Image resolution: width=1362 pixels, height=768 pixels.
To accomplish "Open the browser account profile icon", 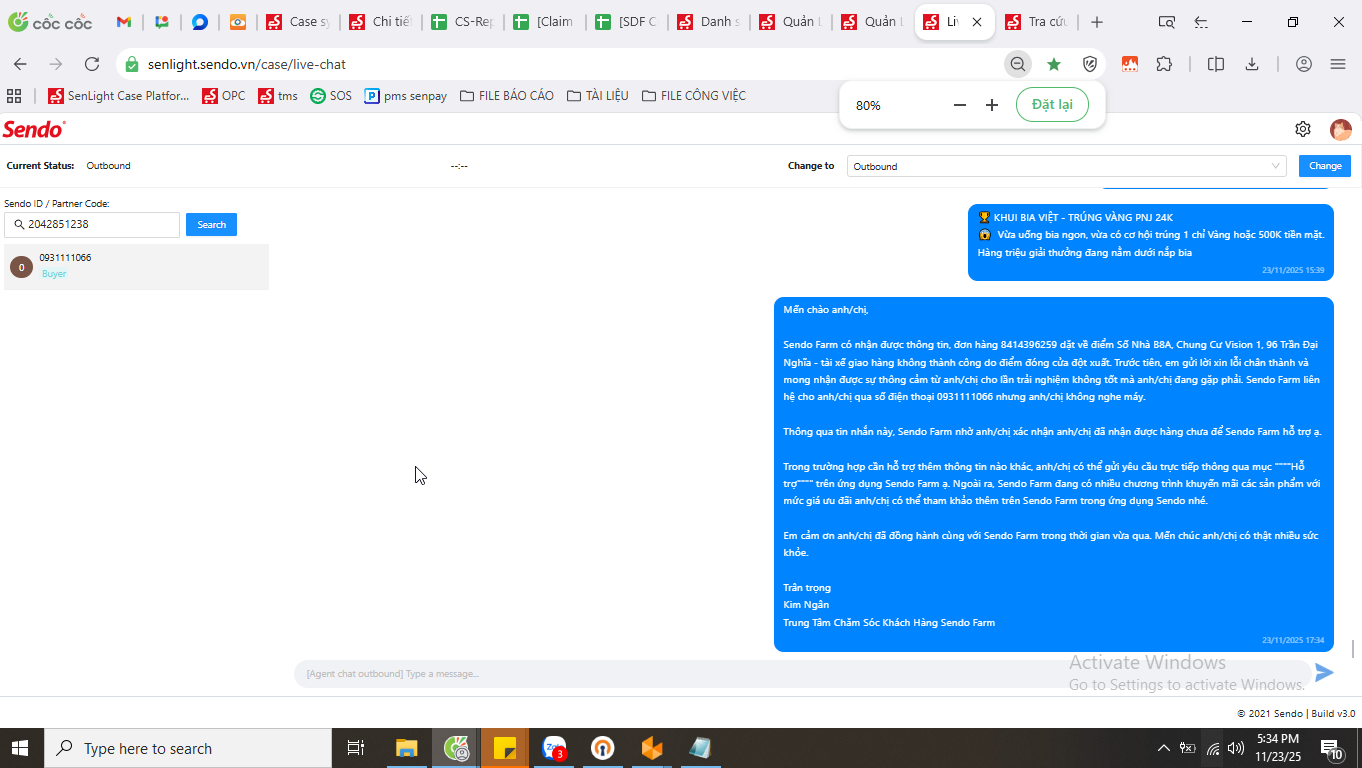I will click(x=1303, y=64).
